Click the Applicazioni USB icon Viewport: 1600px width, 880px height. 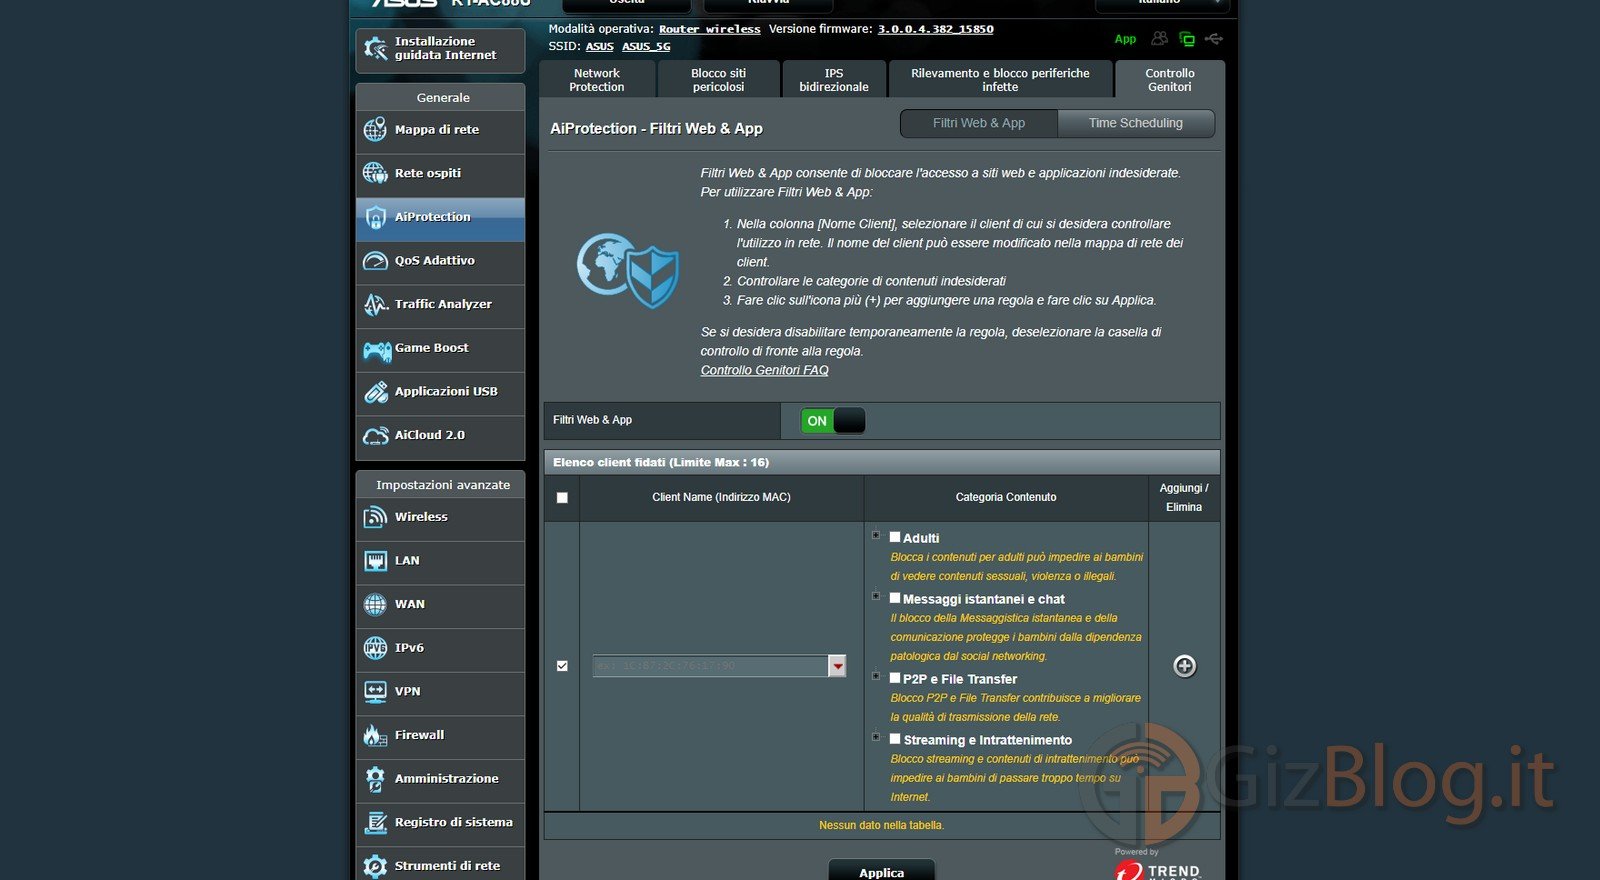(x=375, y=392)
